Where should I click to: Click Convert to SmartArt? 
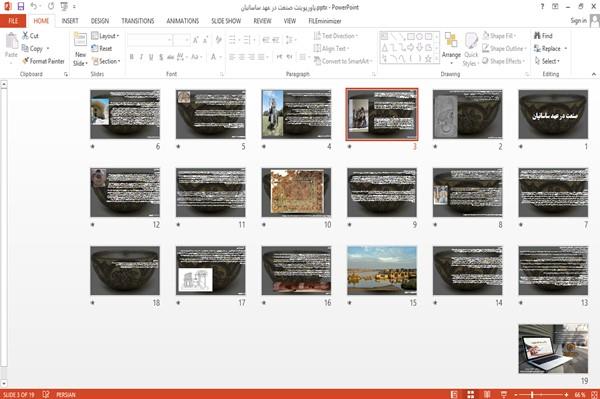[x=342, y=61]
